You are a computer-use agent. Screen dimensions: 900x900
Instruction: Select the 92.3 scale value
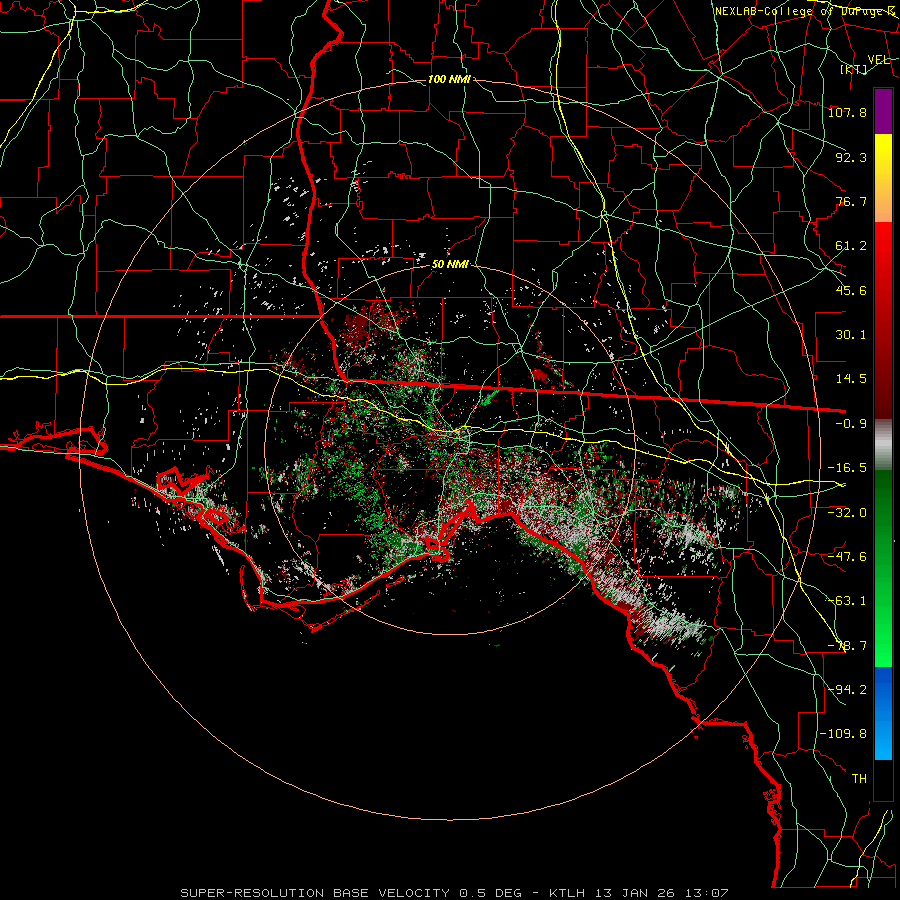click(x=851, y=157)
